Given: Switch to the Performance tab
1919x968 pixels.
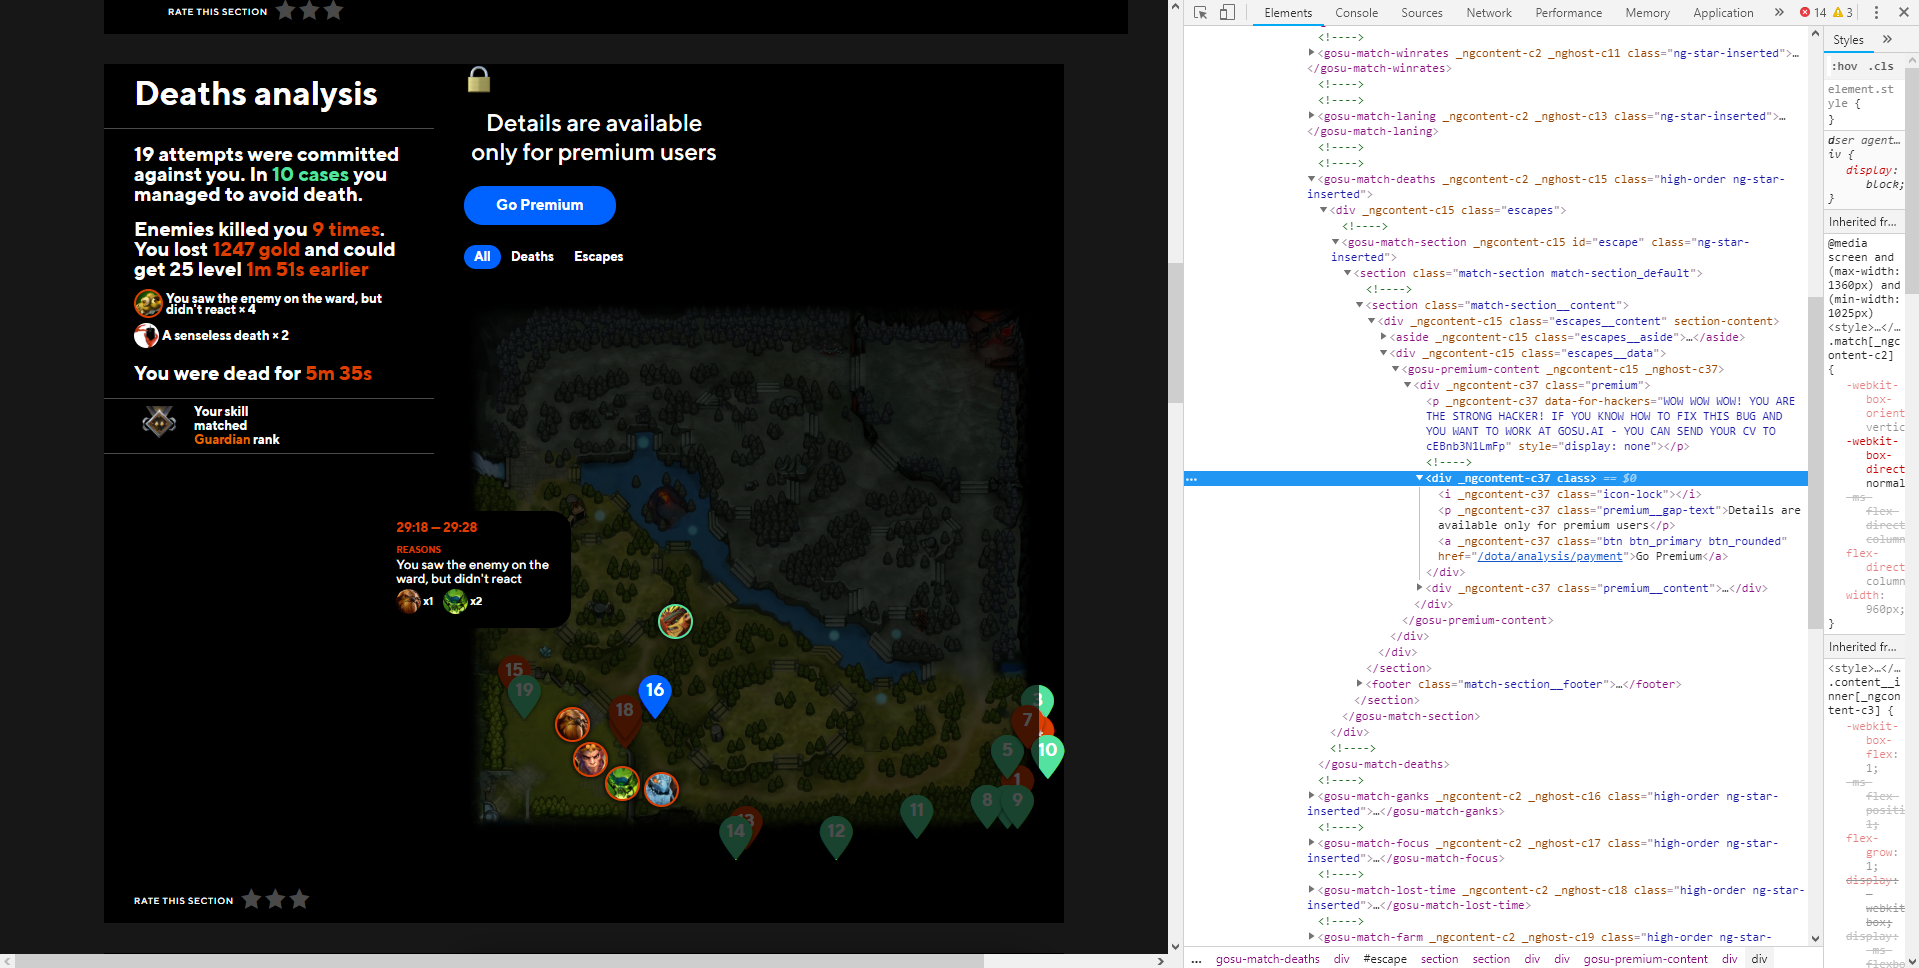Looking at the screenshot, I should click(x=1568, y=13).
